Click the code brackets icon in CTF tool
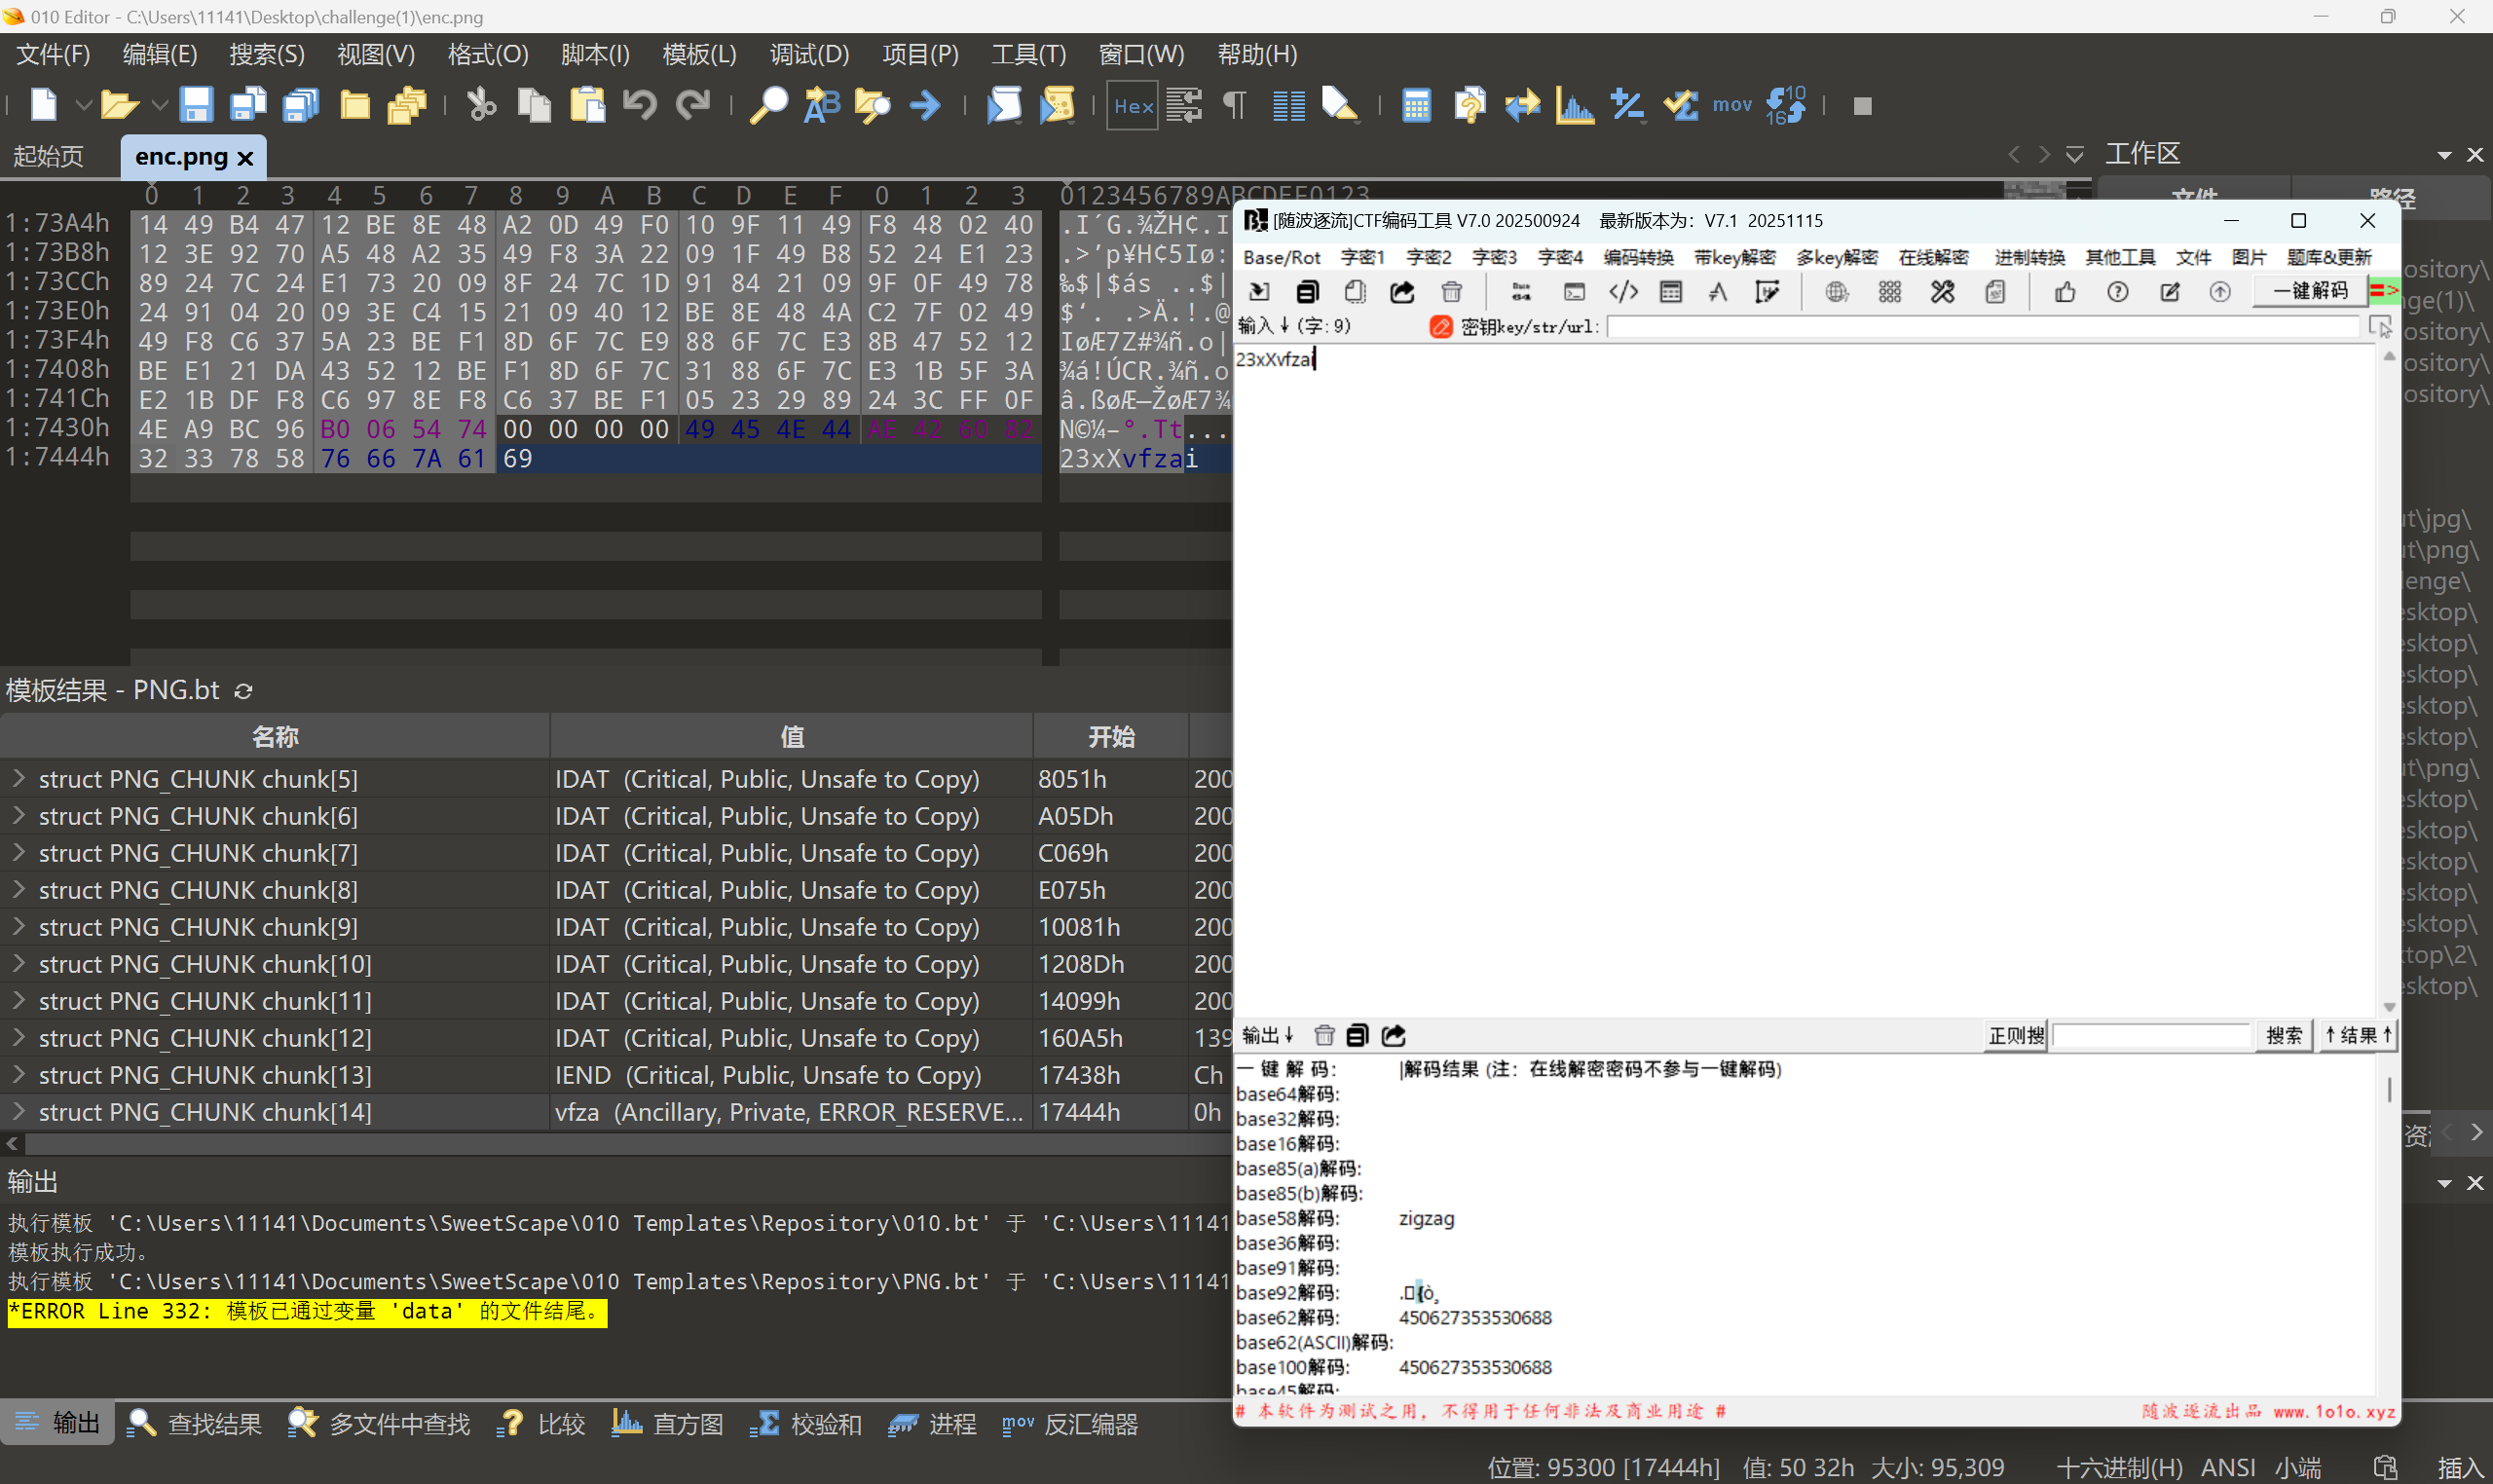 1622,292
